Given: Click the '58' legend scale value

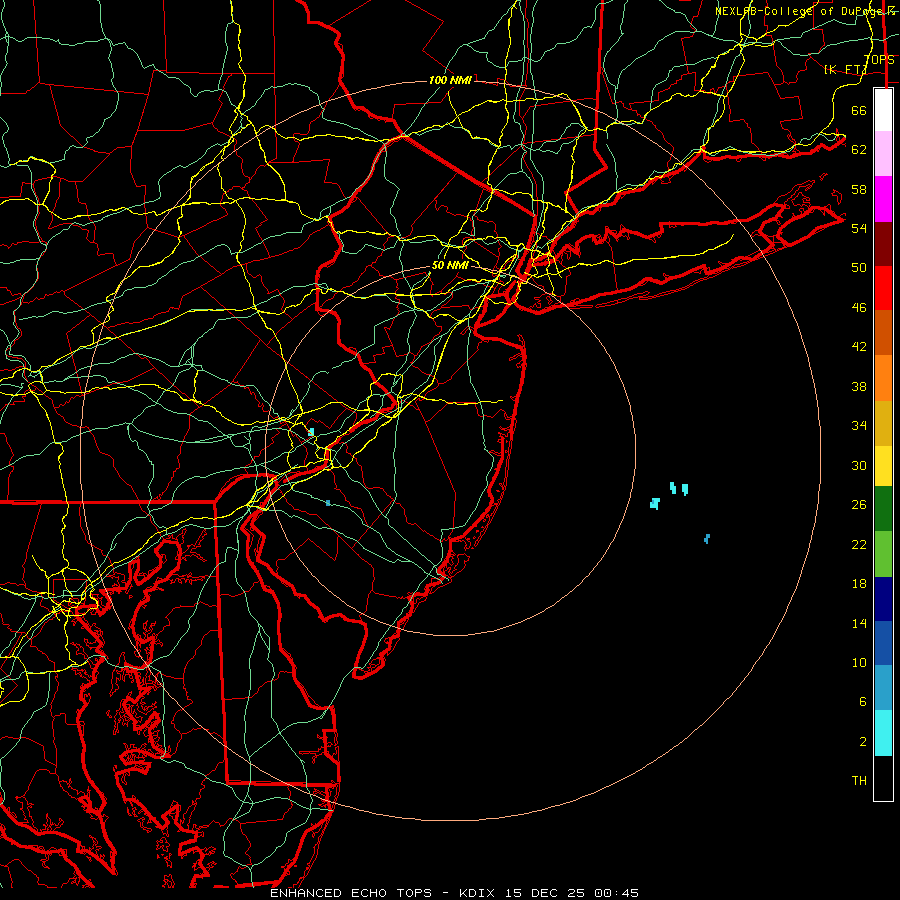Looking at the screenshot, I should point(859,189).
